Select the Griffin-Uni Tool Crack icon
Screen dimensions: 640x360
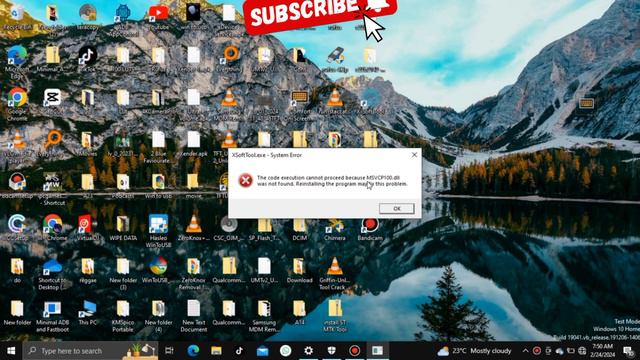point(335,273)
